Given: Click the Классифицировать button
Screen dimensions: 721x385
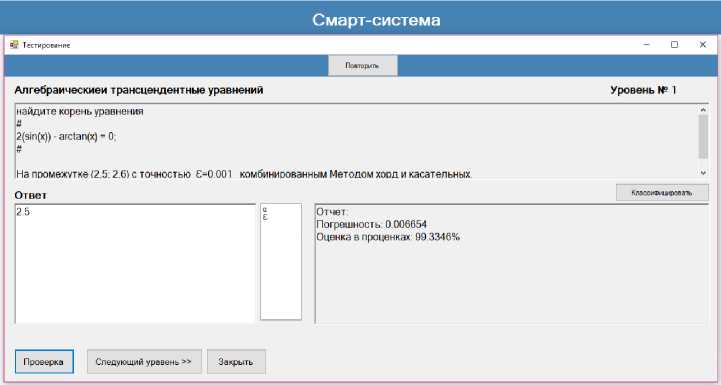Looking at the screenshot, I should (662, 193).
